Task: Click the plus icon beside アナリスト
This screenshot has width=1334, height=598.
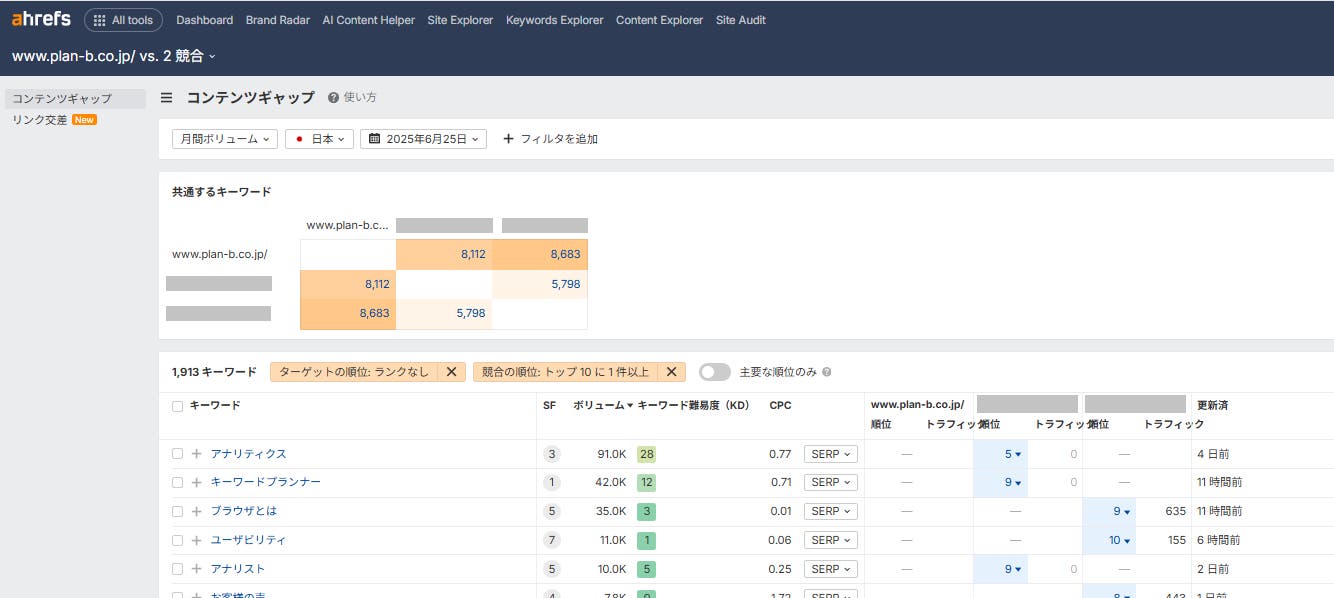Action: point(196,569)
